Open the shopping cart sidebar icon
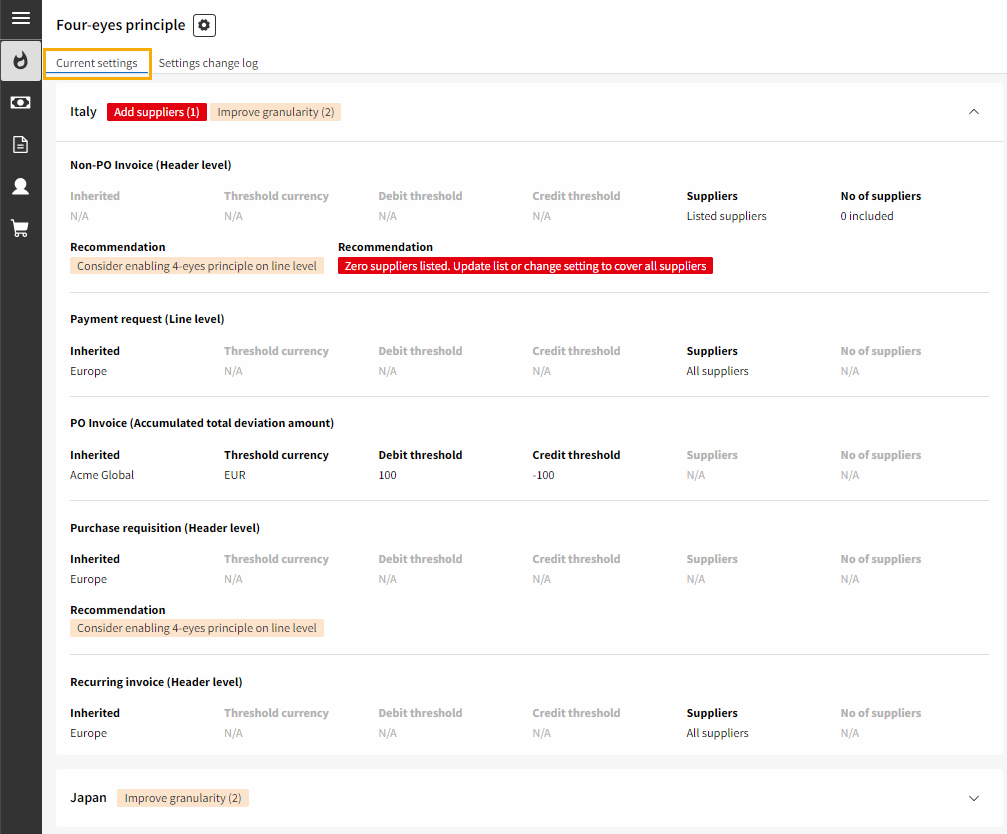The width and height of the screenshot is (1007, 834). click(20, 228)
